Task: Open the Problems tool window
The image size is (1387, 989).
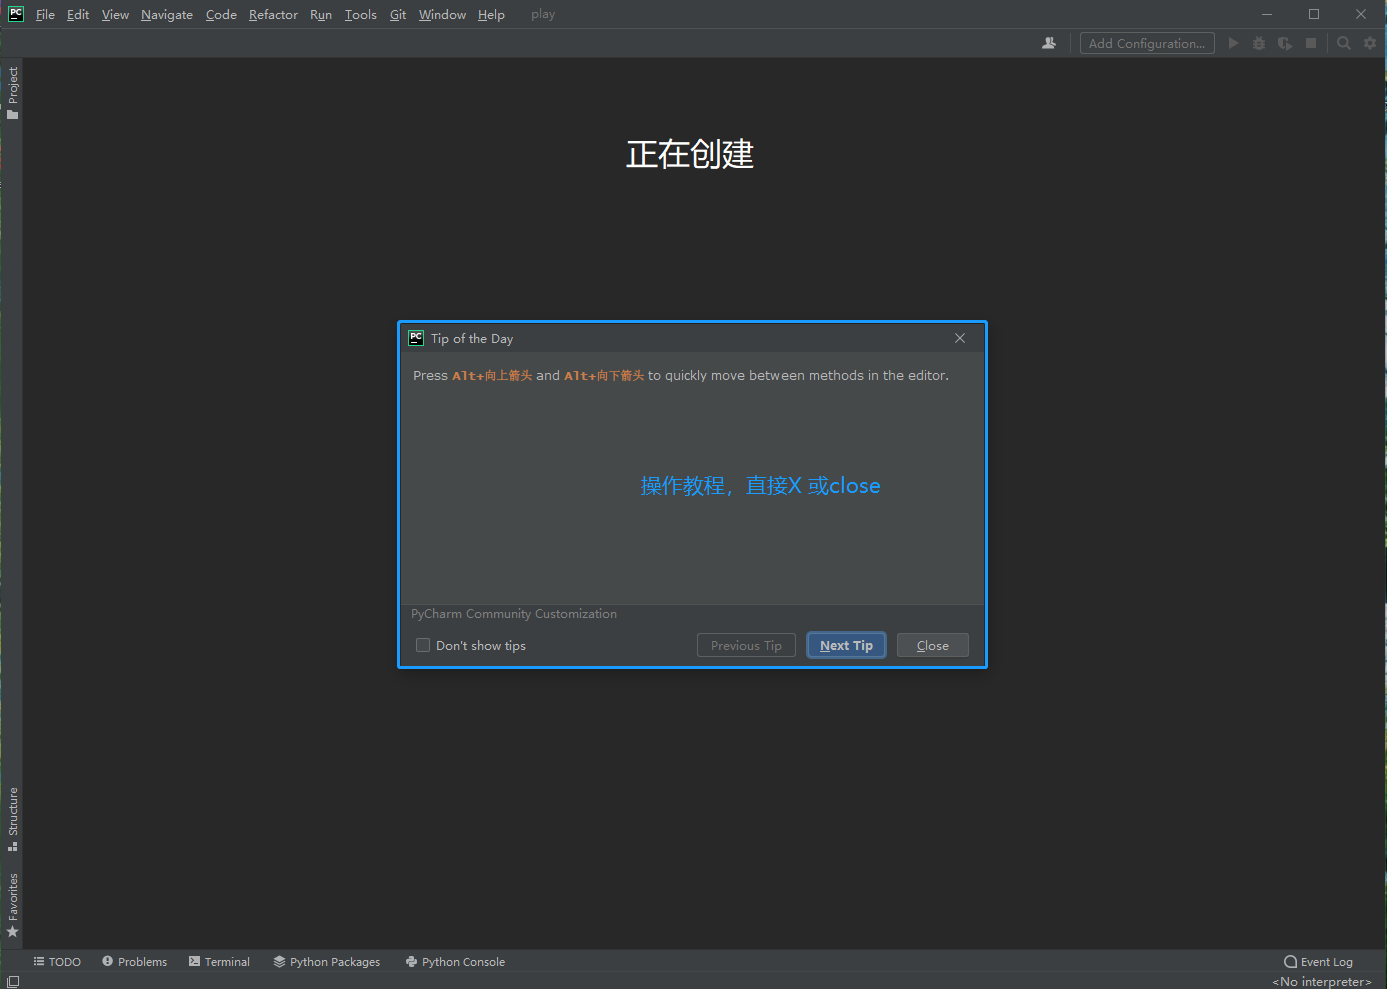Action: [135, 962]
